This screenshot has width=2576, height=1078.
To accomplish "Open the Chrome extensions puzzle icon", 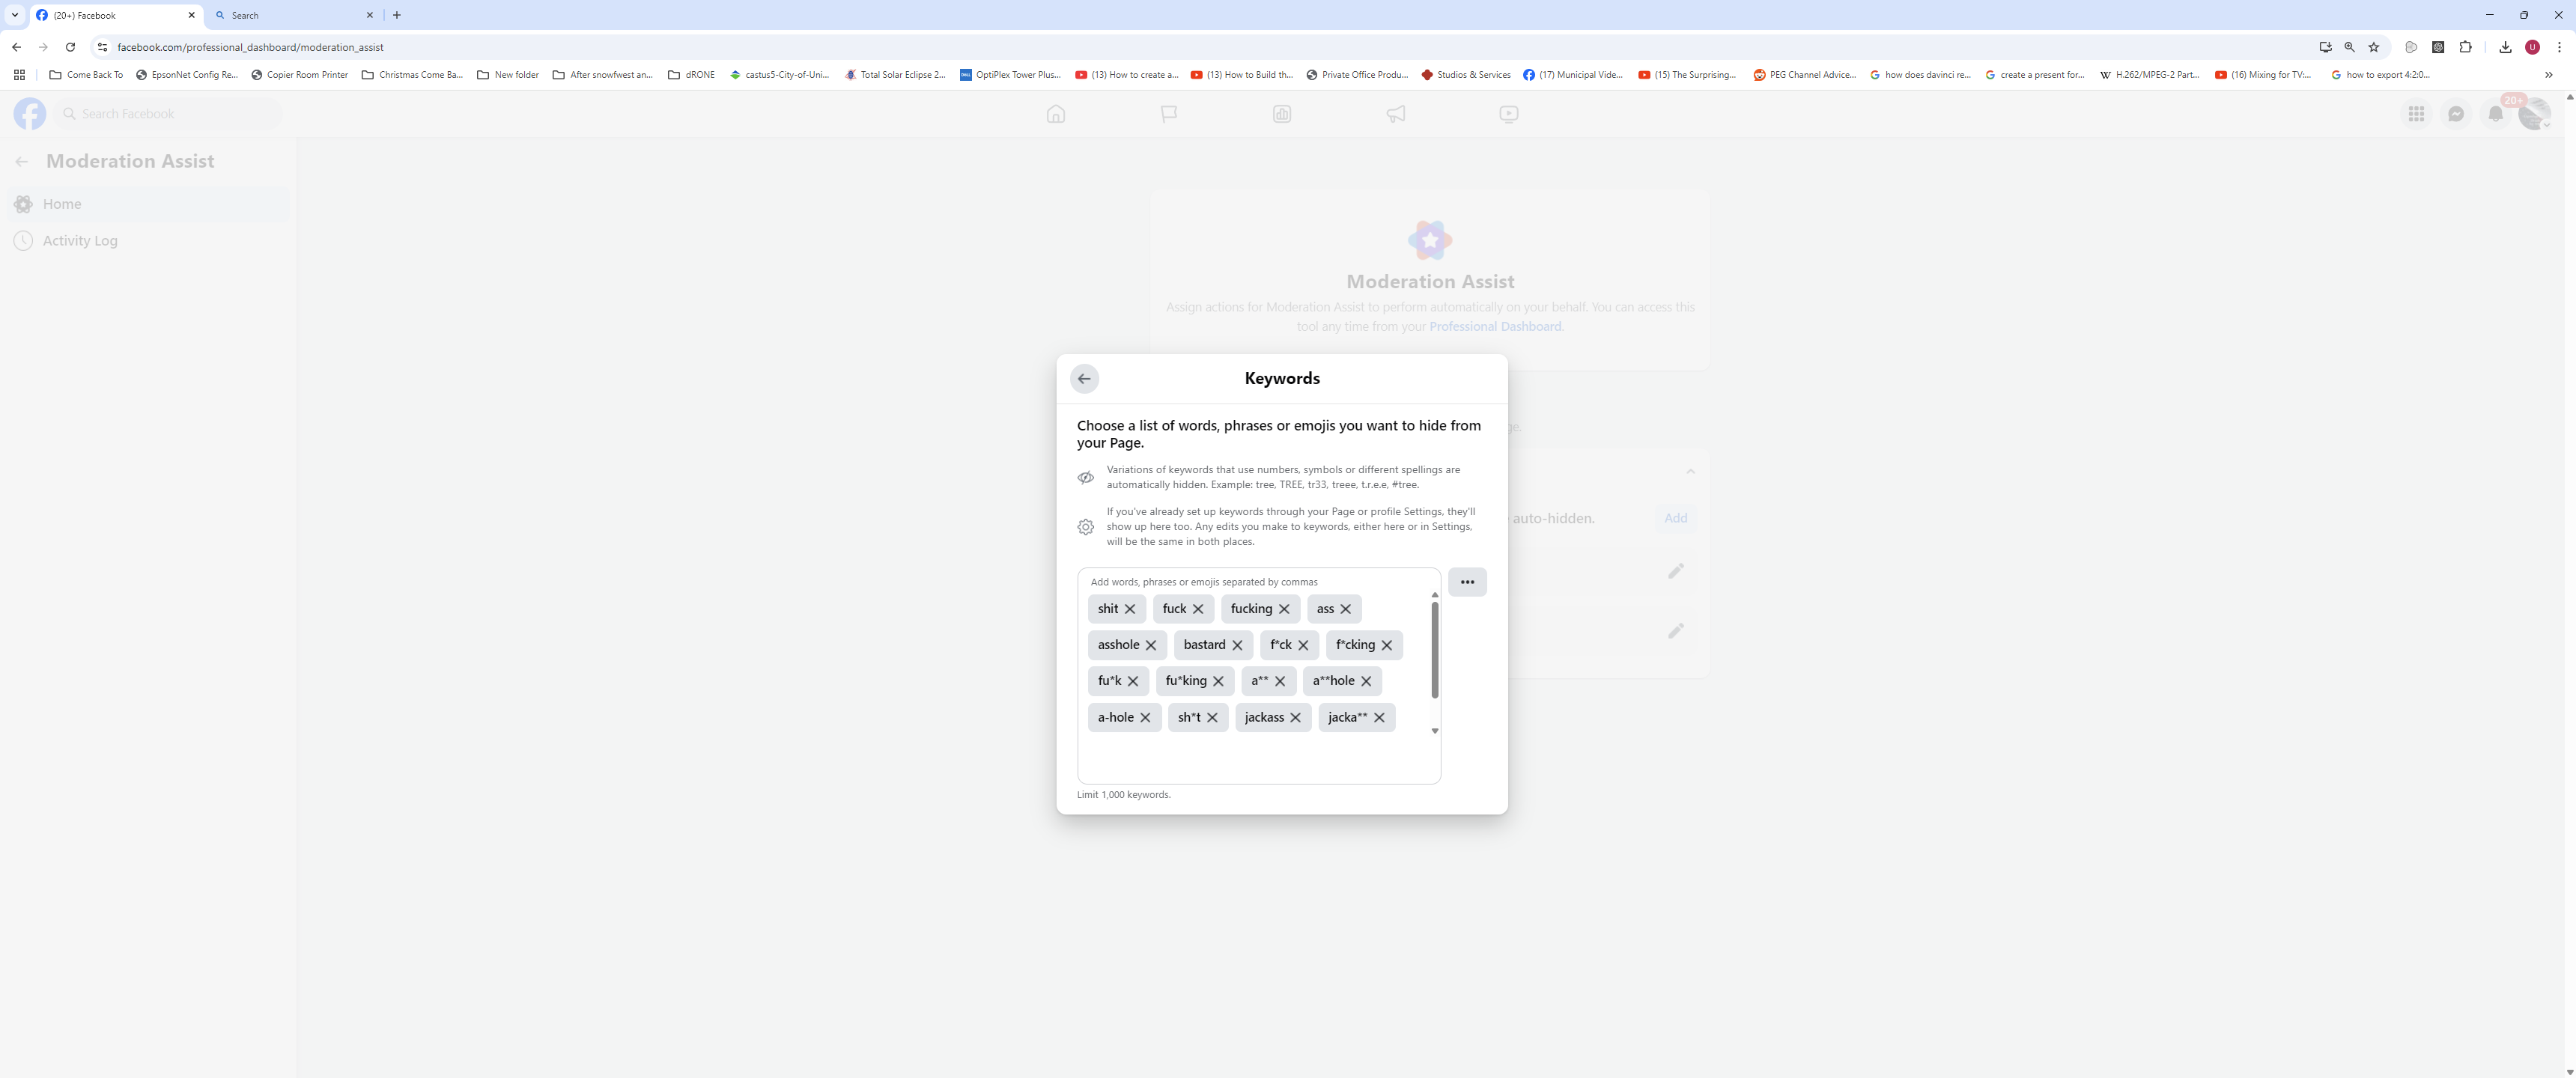I will pos(2465,47).
